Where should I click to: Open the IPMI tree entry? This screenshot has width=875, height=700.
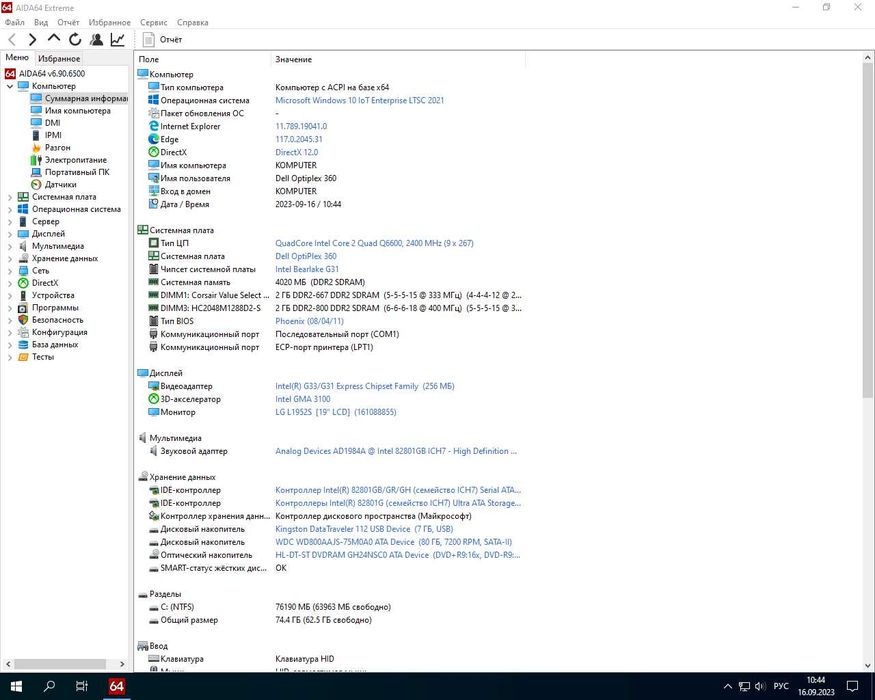click(53, 135)
